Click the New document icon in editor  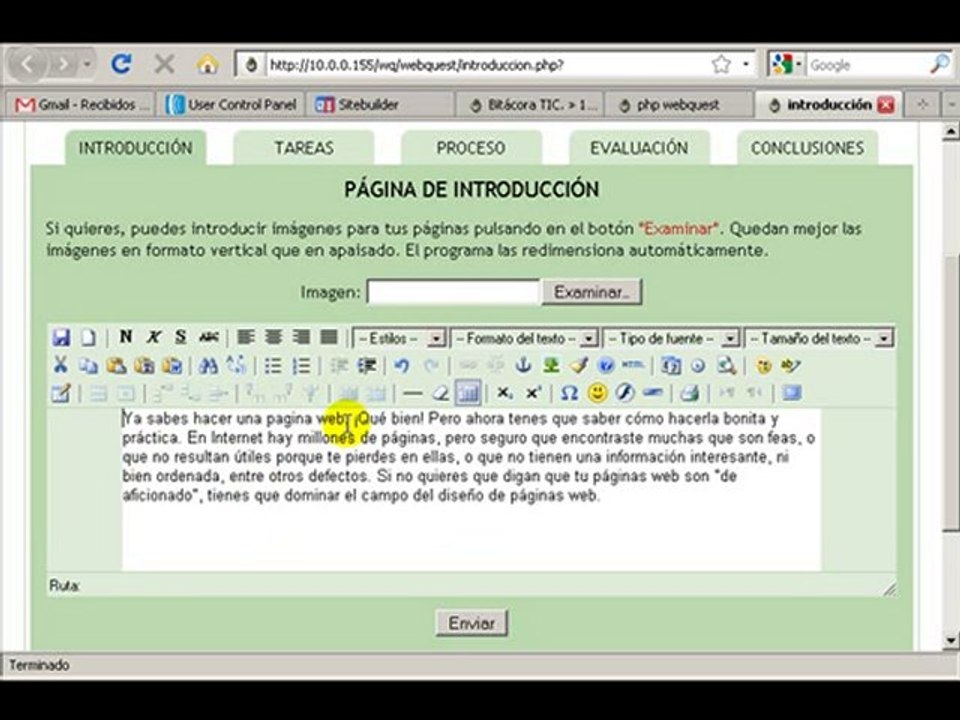click(88, 338)
